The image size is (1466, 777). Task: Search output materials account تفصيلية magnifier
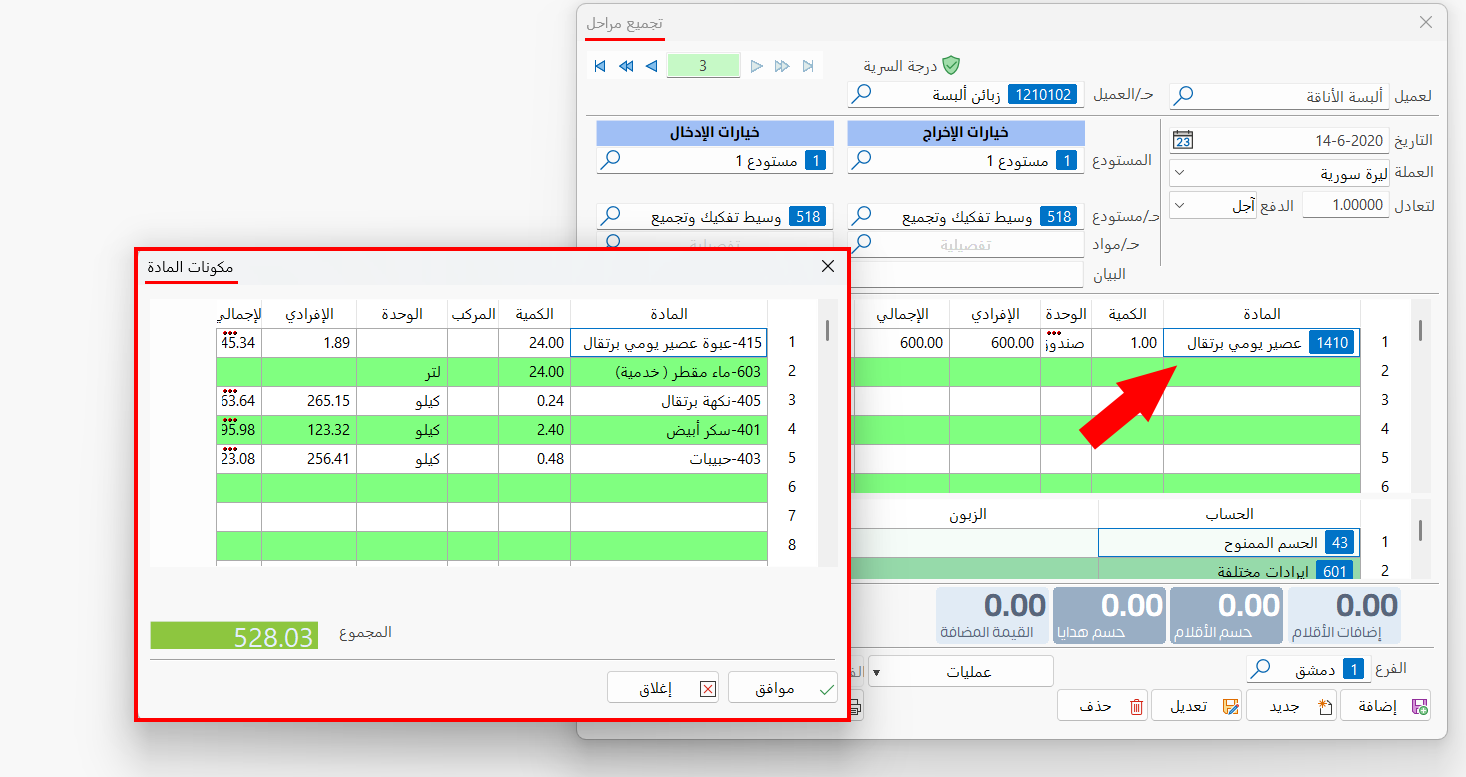861,243
